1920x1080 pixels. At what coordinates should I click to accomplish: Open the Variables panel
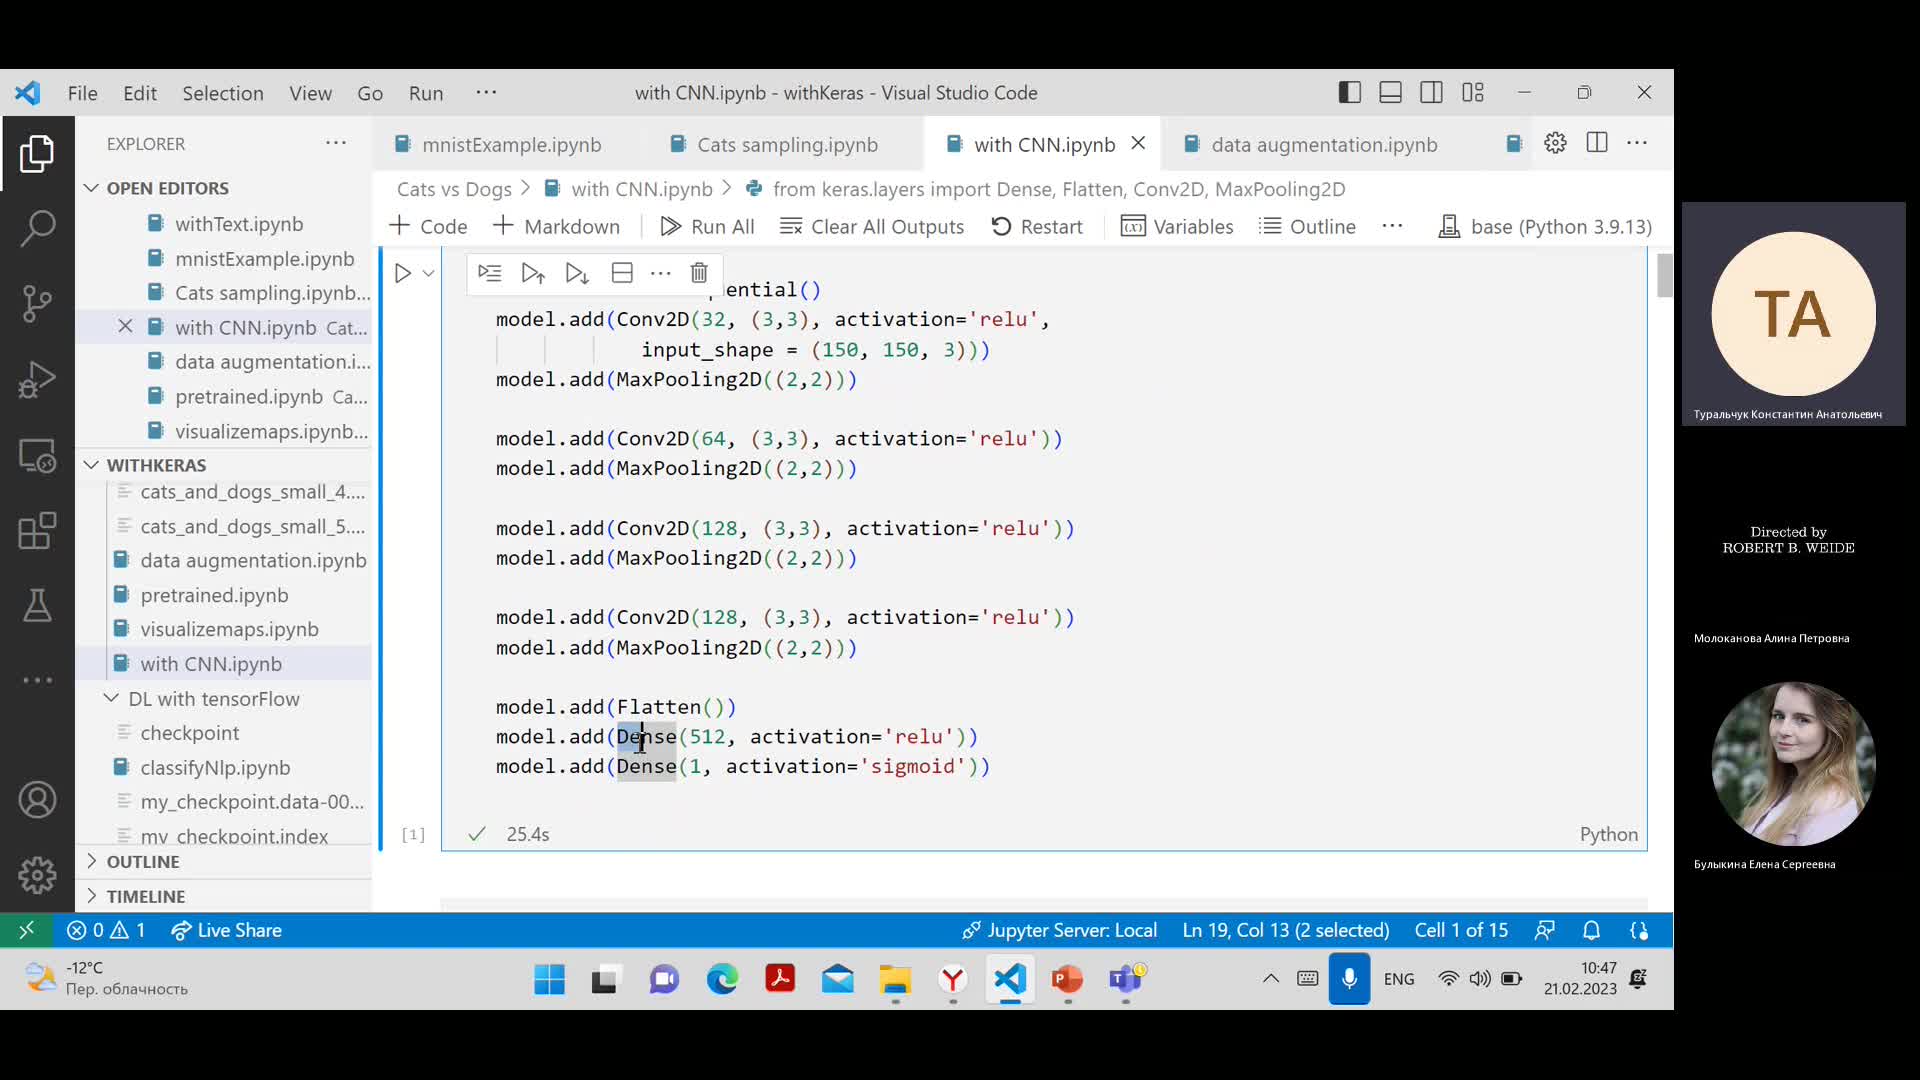[1177, 226]
